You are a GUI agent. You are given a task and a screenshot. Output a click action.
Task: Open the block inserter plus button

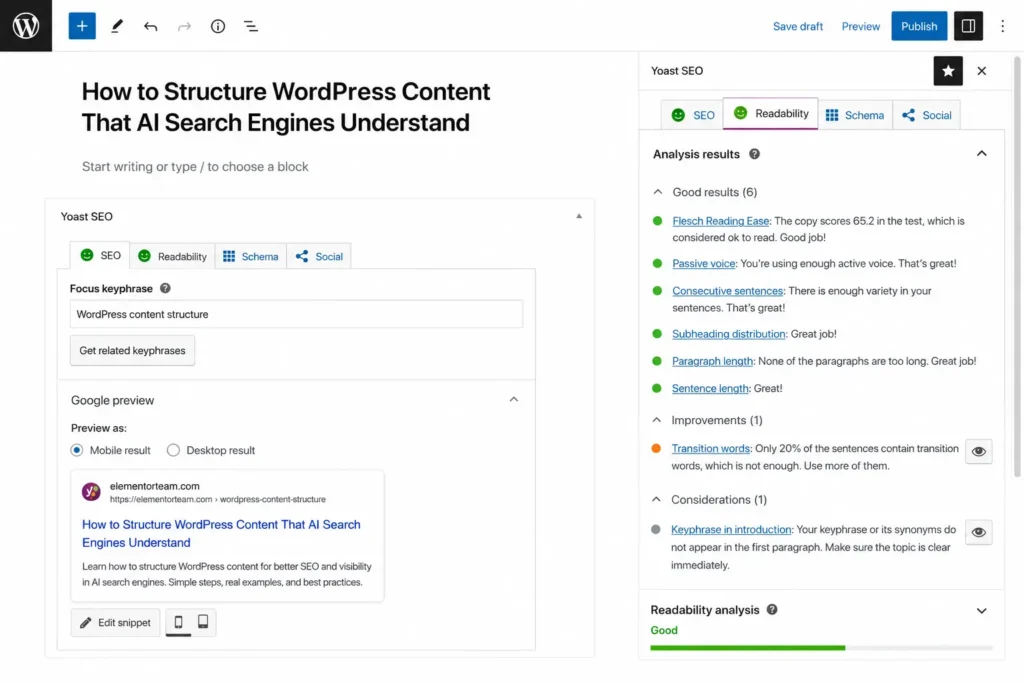82,26
